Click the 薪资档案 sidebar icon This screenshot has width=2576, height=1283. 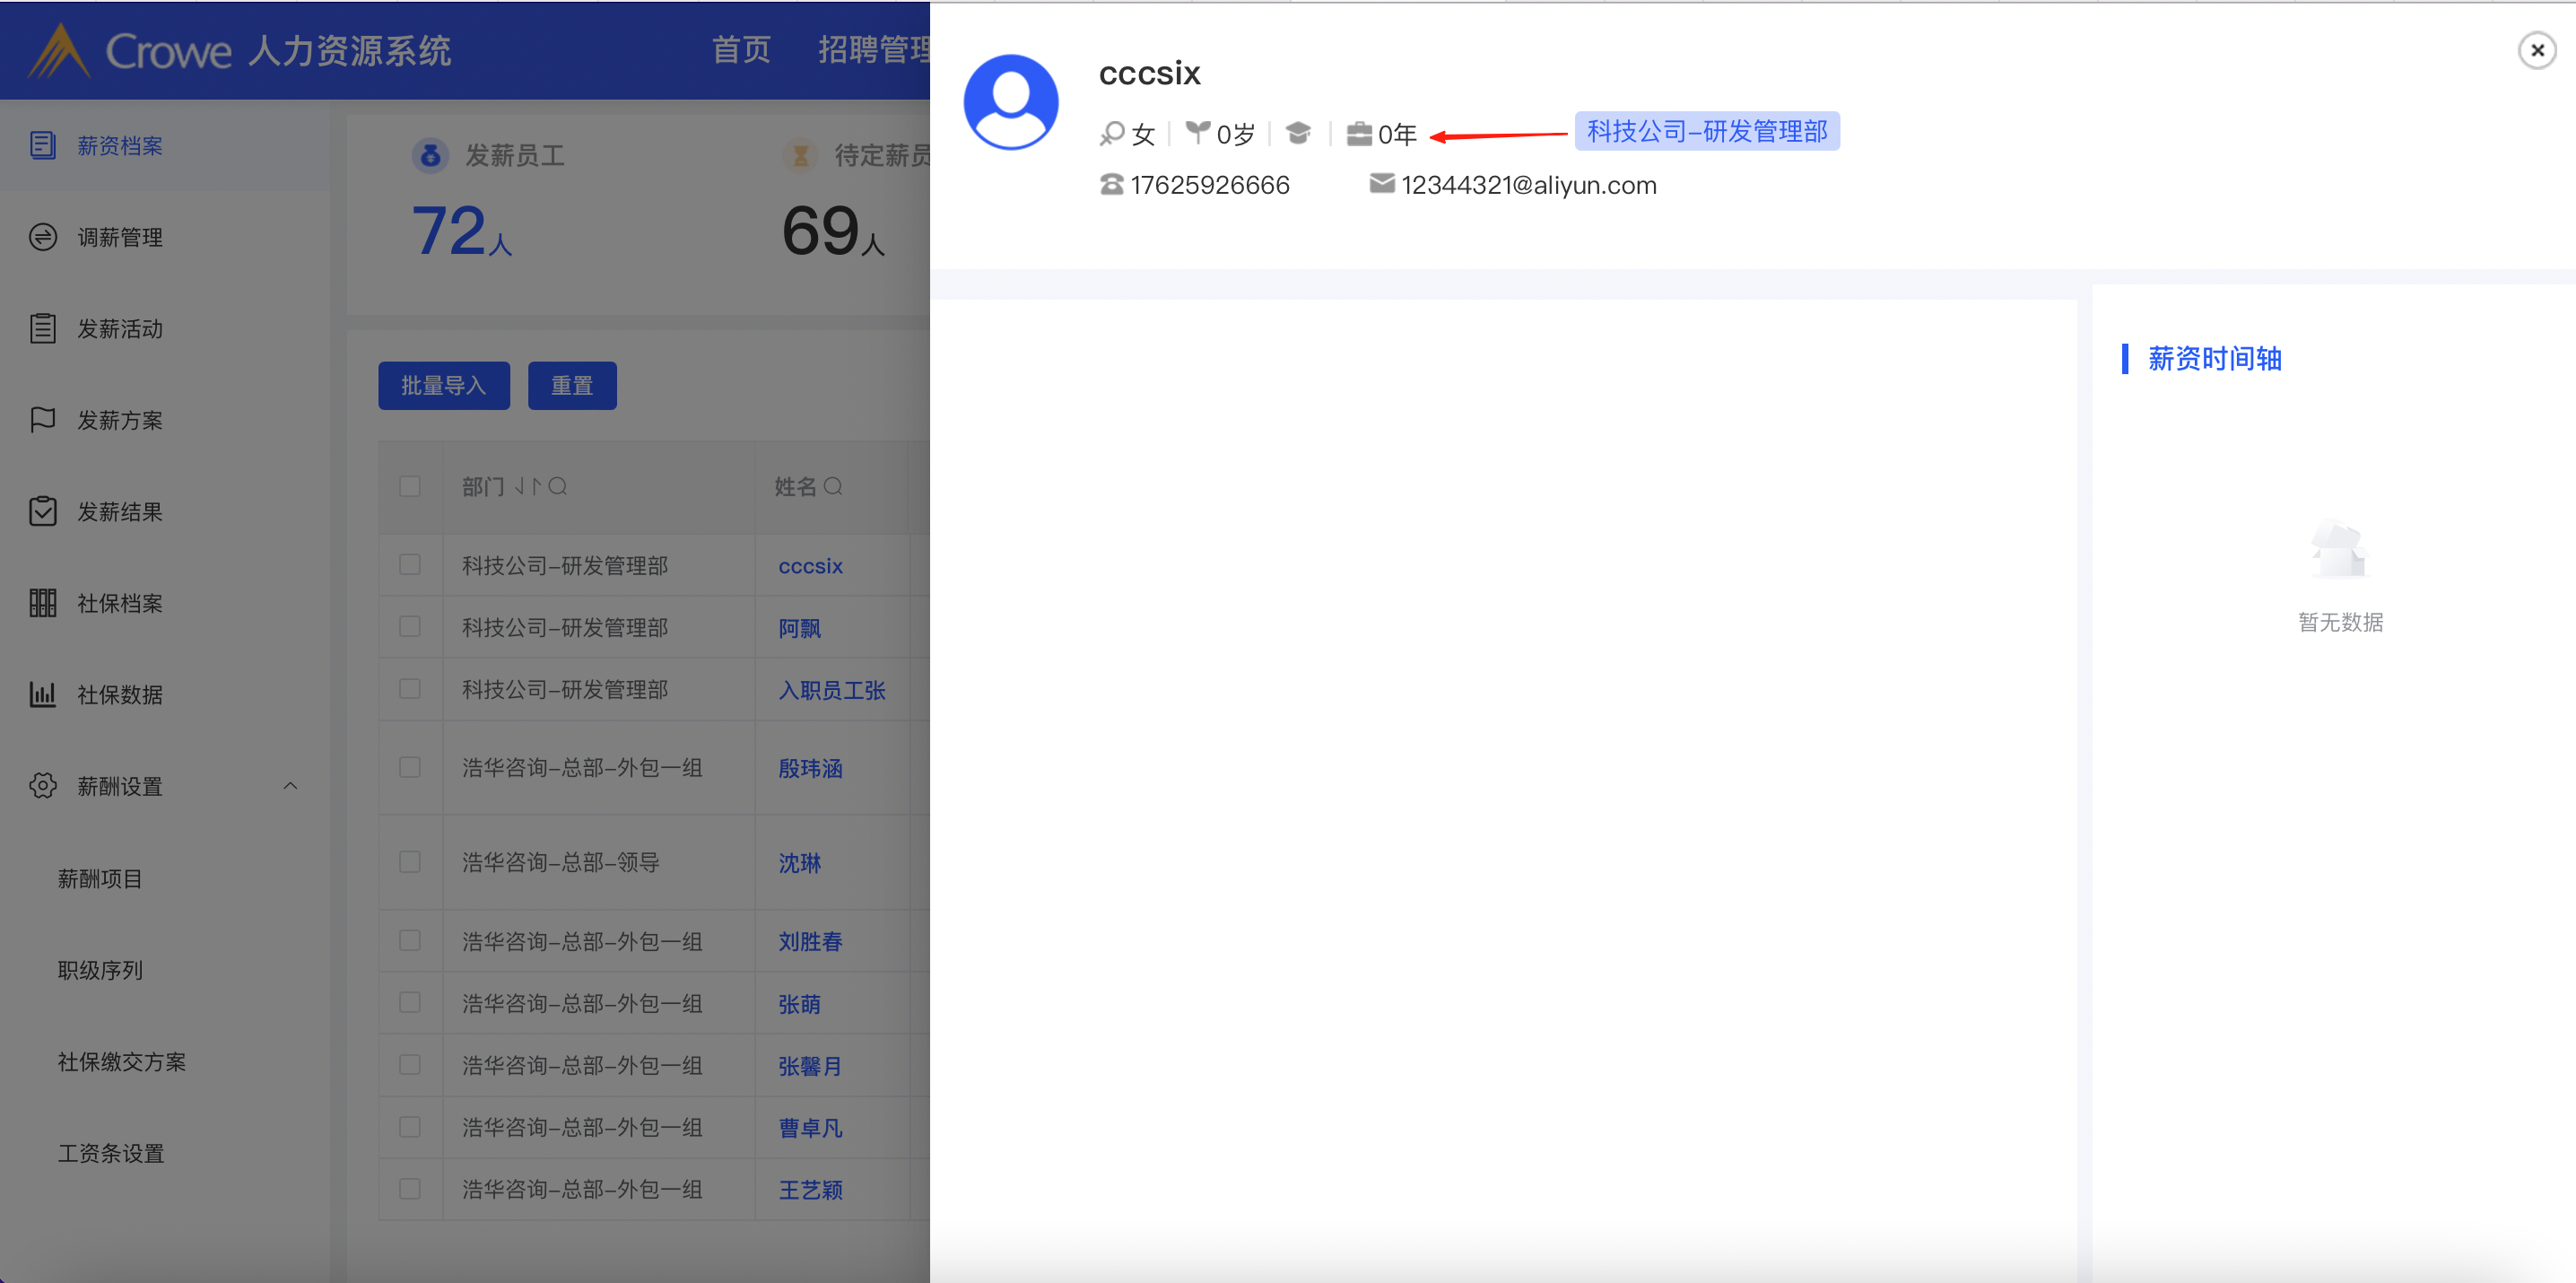tap(42, 146)
